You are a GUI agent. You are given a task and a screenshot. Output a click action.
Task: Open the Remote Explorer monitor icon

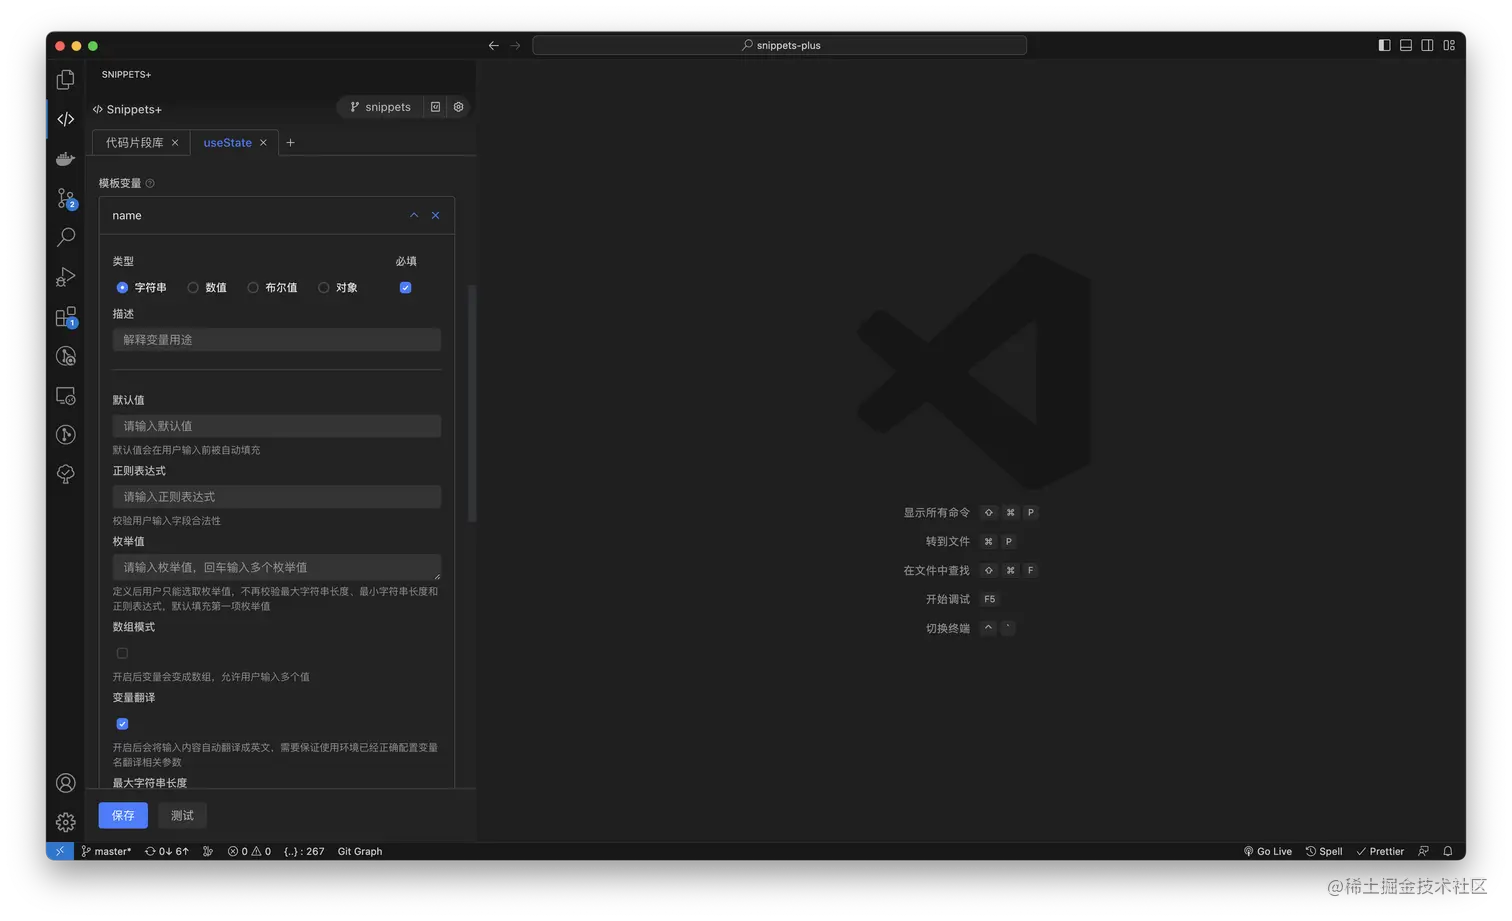65,396
